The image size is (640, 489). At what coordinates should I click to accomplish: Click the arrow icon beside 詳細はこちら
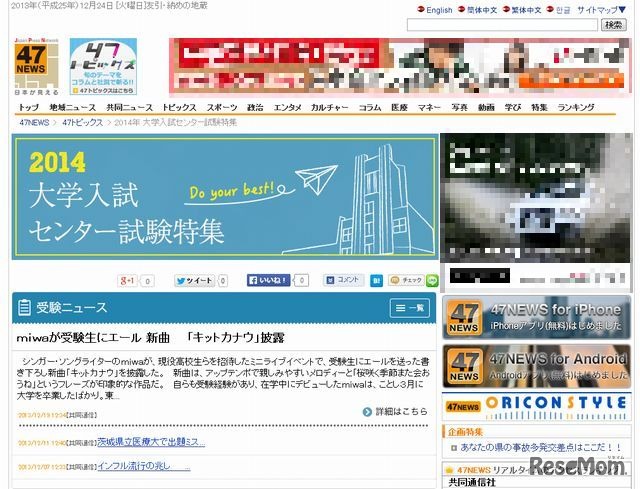367,412
